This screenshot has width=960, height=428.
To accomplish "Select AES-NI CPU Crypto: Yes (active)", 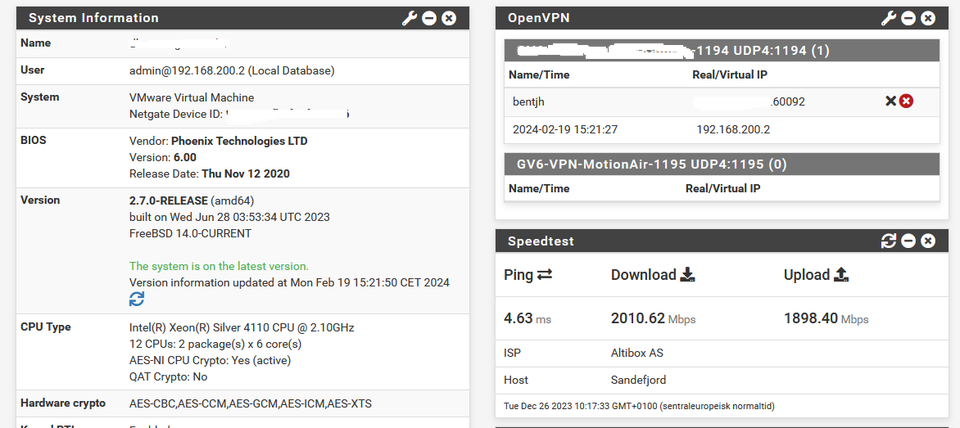I will (x=210, y=360).
